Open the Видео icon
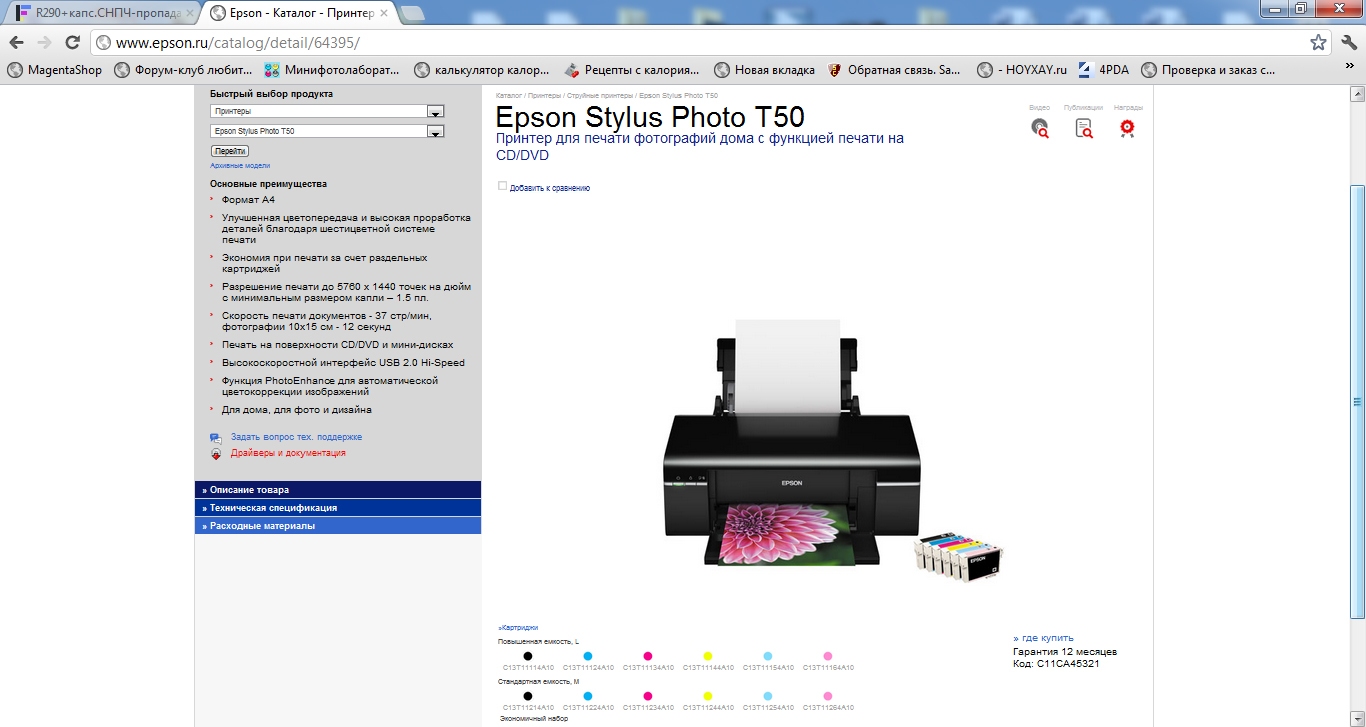 [1040, 128]
